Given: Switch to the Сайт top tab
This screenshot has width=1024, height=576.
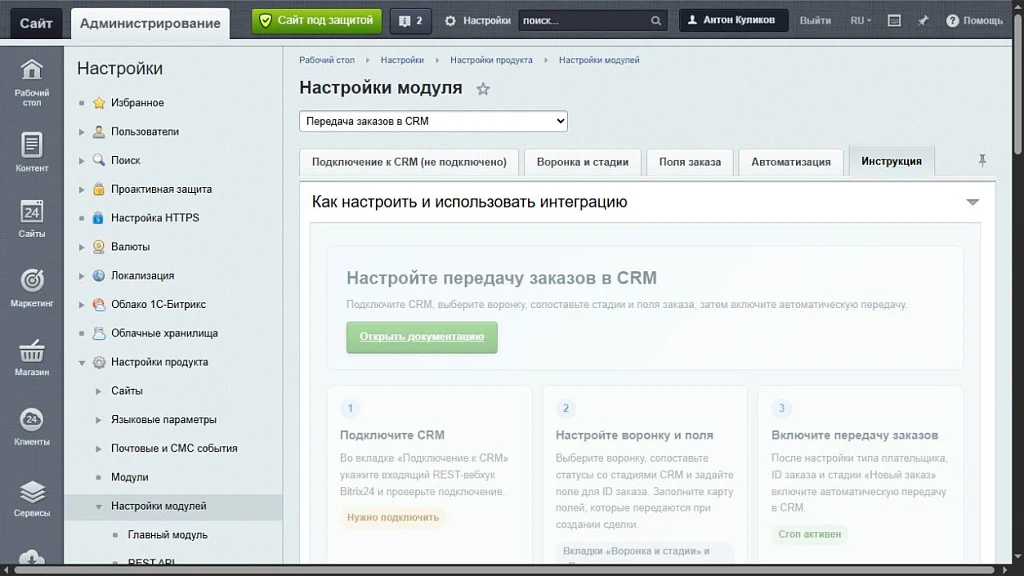Looking at the screenshot, I should pyautogui.click(x=36, y=24).
